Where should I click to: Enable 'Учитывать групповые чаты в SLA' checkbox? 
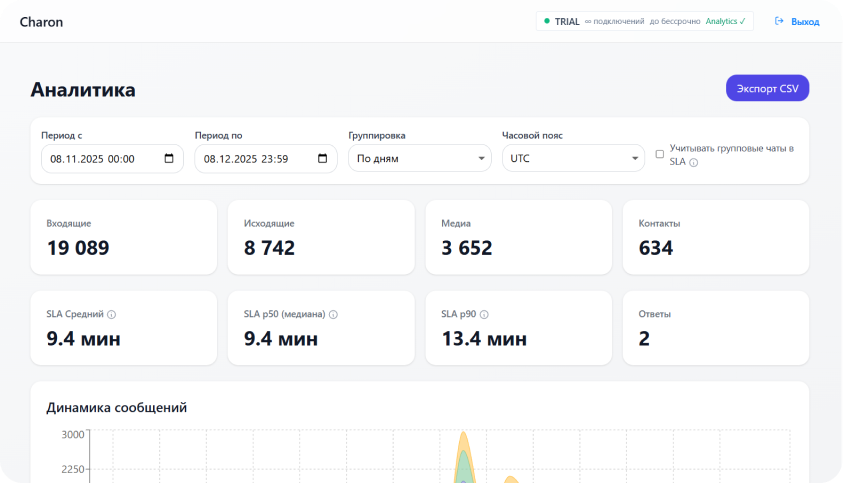(660, 154)
